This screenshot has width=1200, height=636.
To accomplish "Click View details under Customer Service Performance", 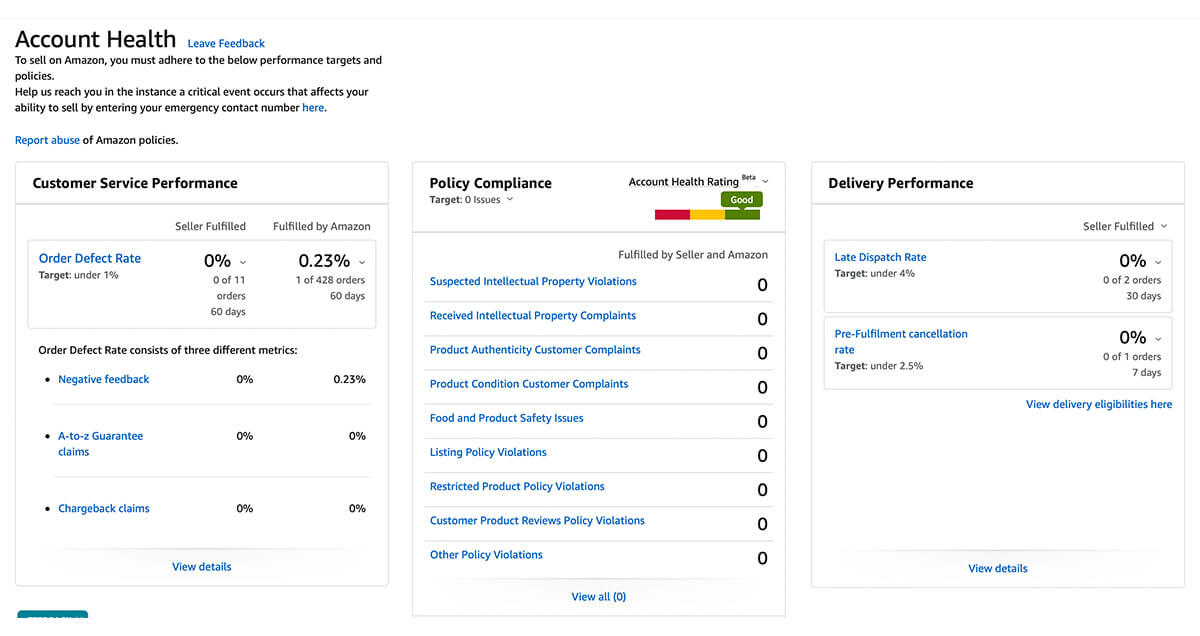I will tap(201, 566).
